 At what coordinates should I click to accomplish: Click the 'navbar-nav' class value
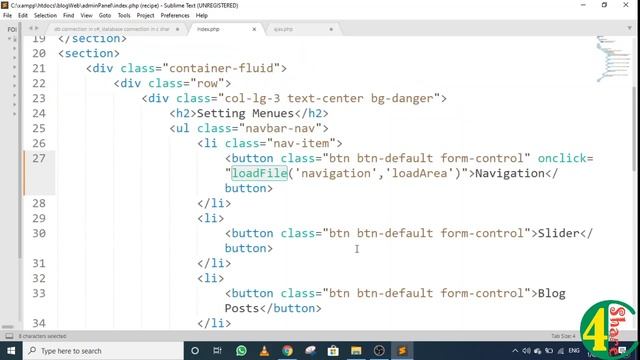point(280,129)
